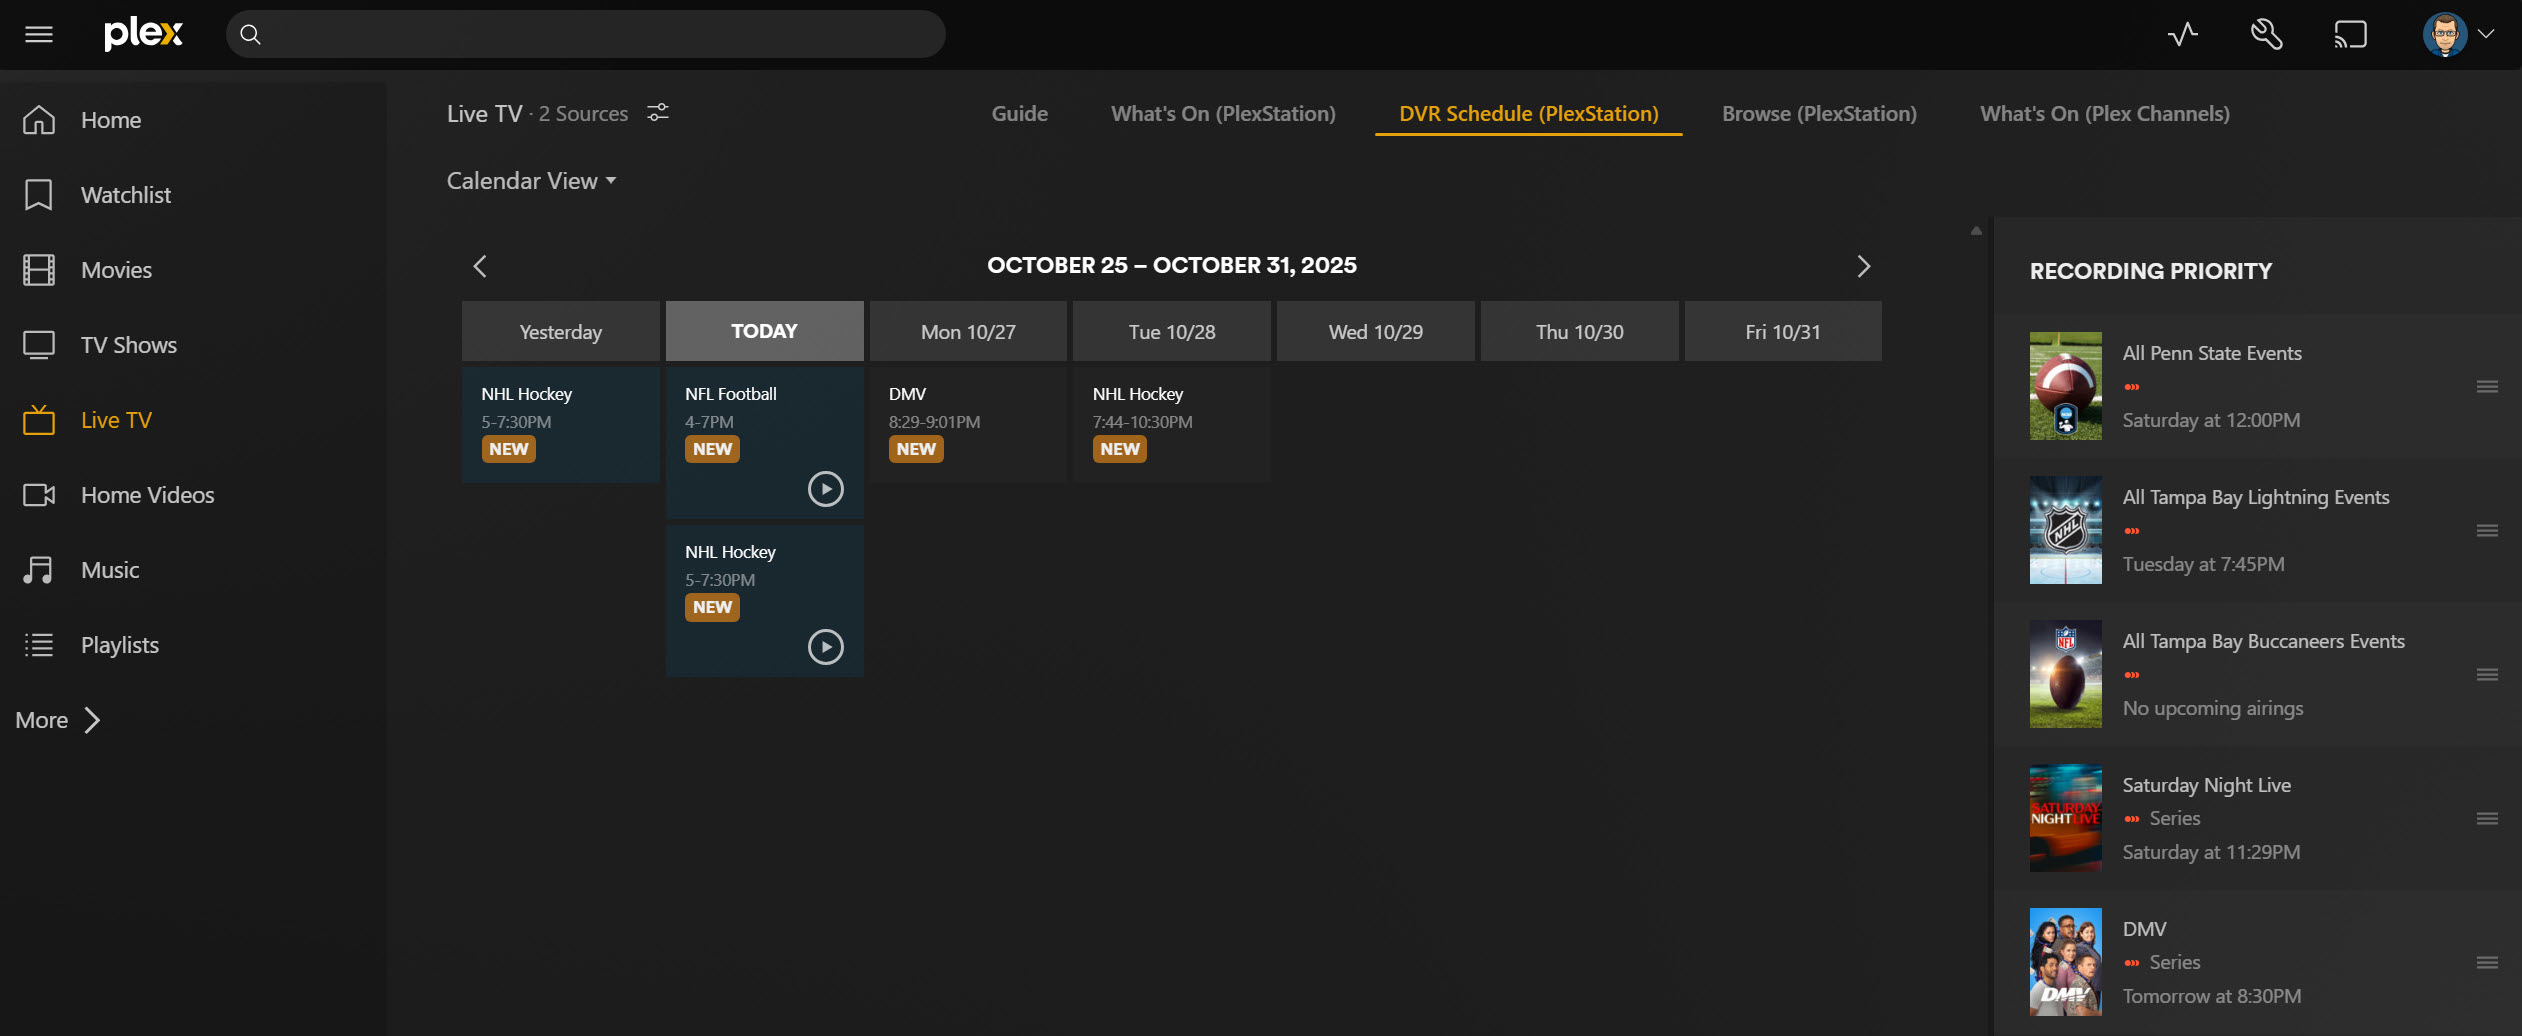Open What's On (Plex Channels) tab

click(x=2104, y=114)
